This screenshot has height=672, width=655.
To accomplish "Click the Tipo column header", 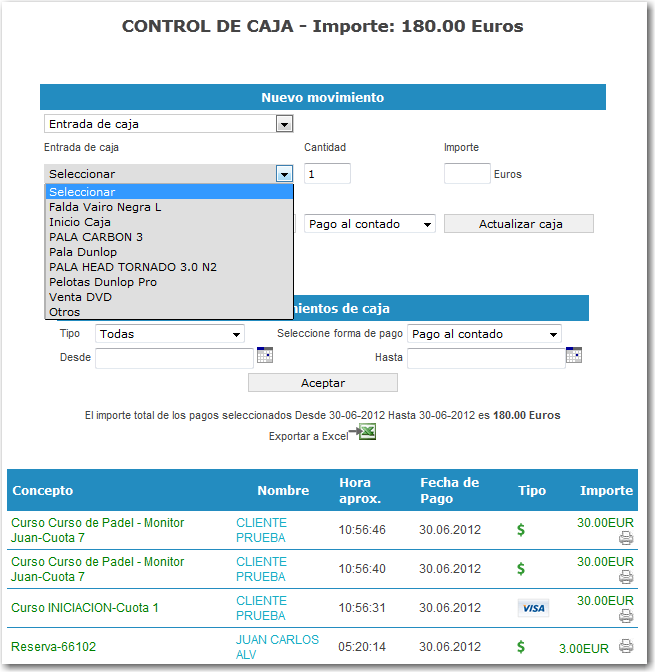I will 532,490.
